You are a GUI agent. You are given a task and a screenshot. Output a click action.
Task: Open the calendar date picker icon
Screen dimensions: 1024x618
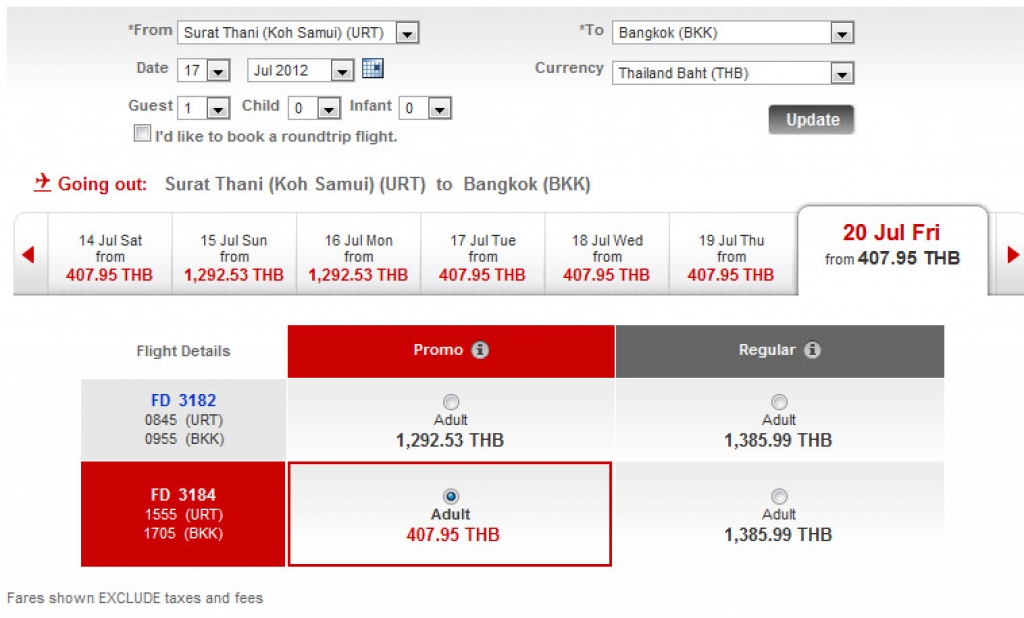pyautogui.click(x=373, y=69)
